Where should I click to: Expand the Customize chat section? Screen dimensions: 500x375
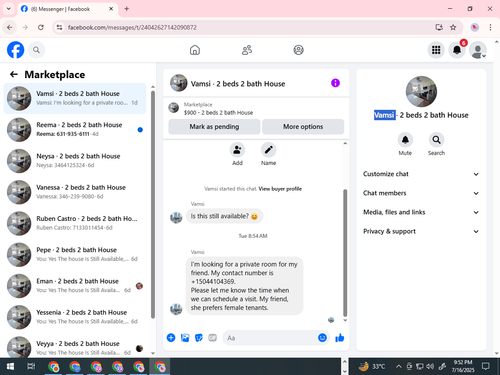click(421, 174)
